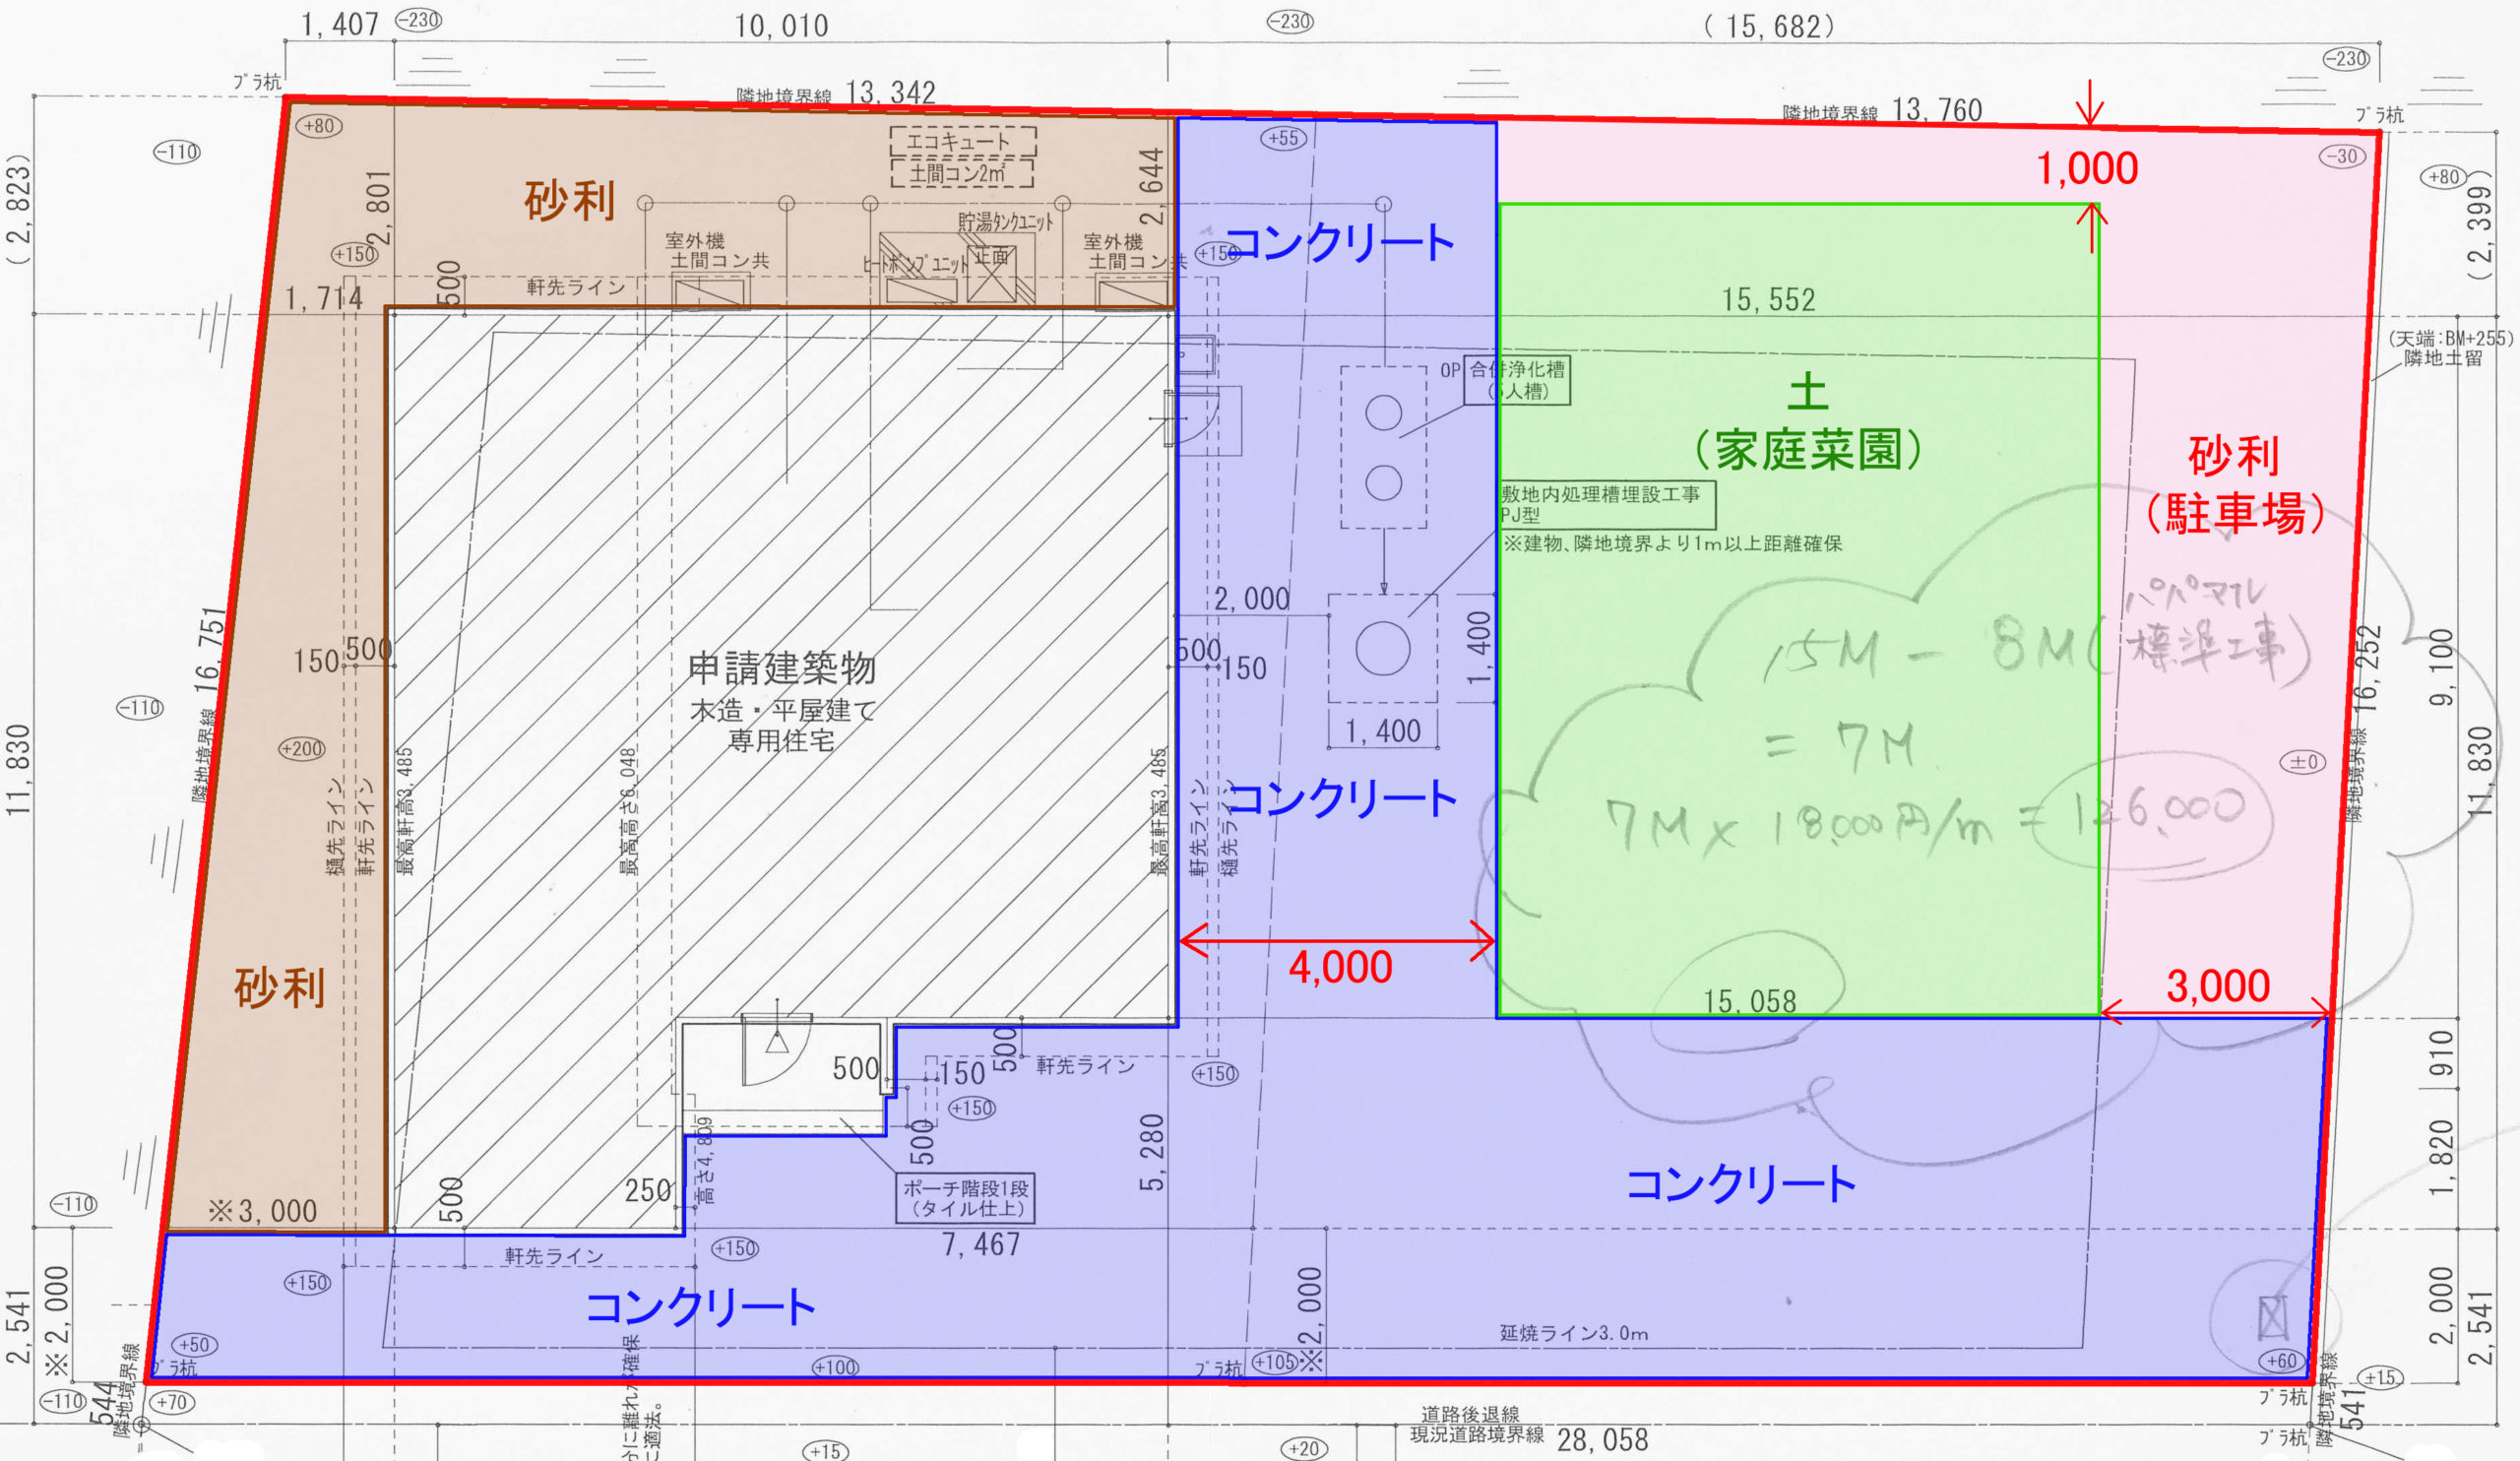
Task: Click the +60 elevation marker
Action: tap(2283, 1361)
